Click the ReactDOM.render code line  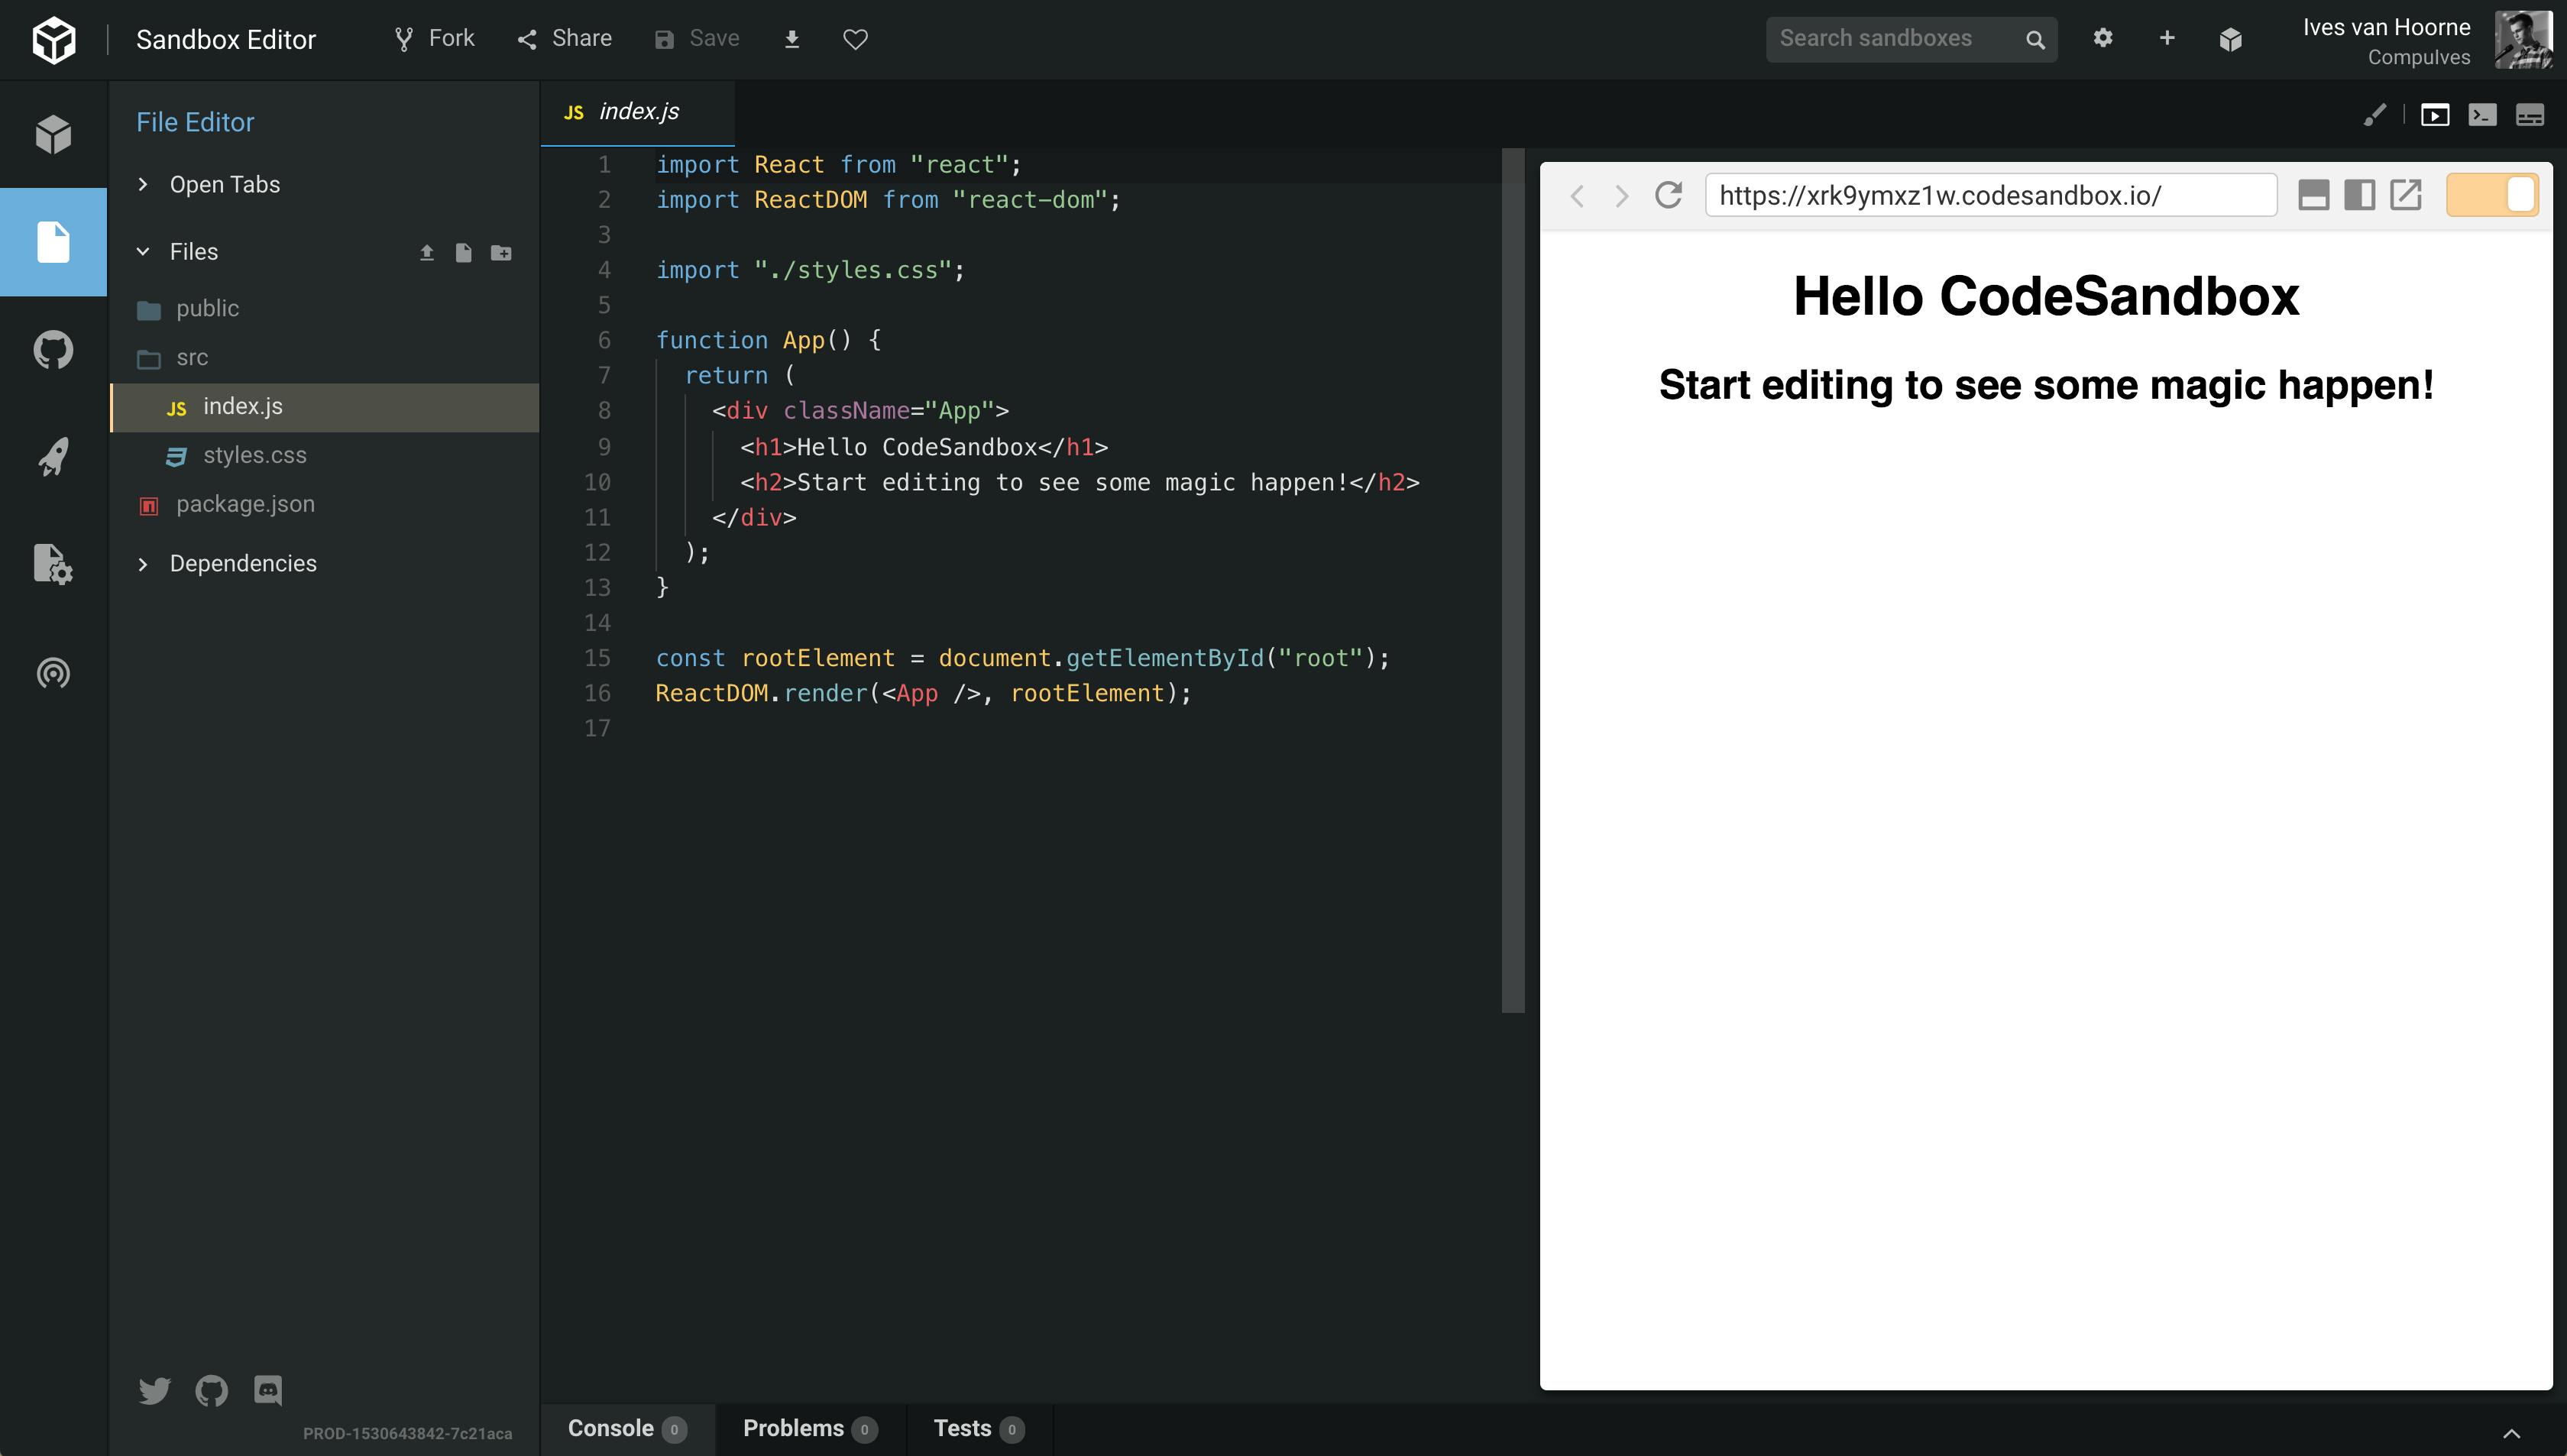(923, 693)
